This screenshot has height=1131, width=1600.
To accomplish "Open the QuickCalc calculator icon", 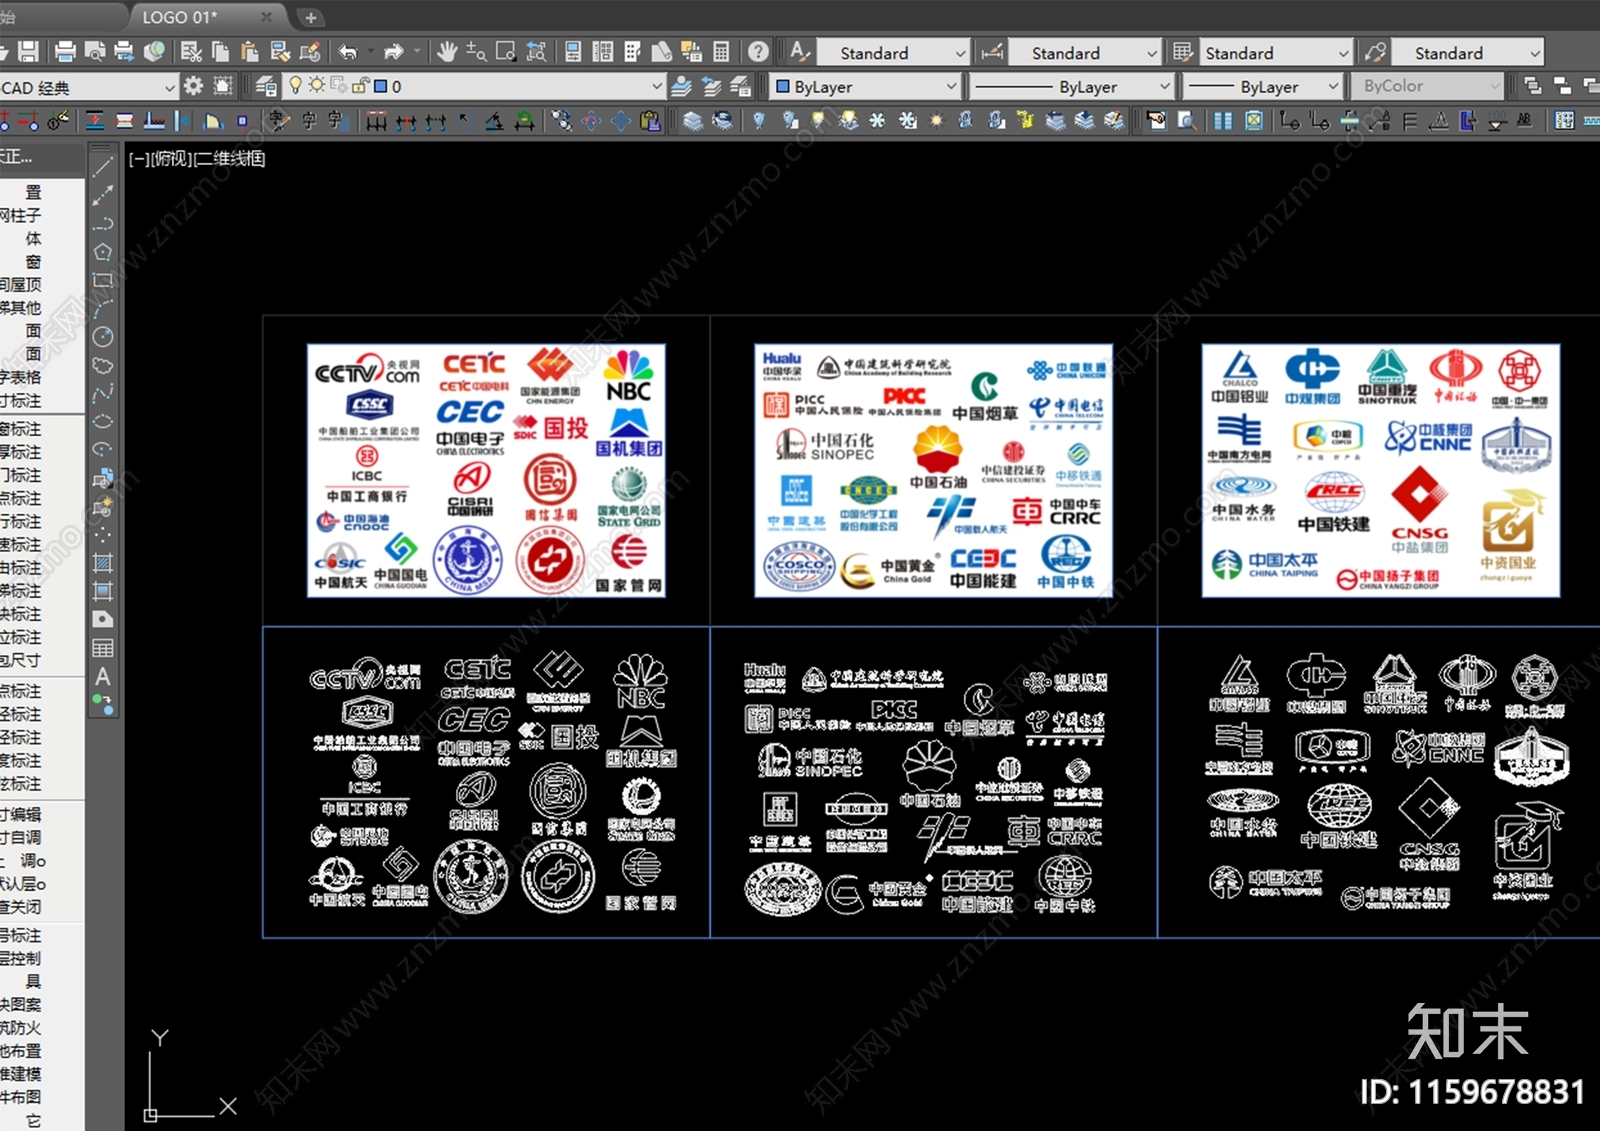I will point(722,52).
